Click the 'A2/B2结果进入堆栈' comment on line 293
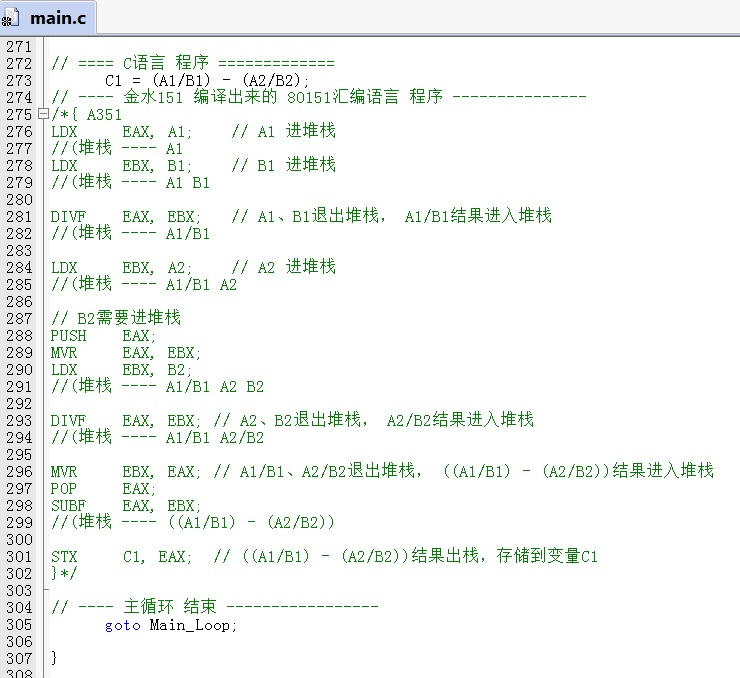740x678 pixels. [460, 419]
